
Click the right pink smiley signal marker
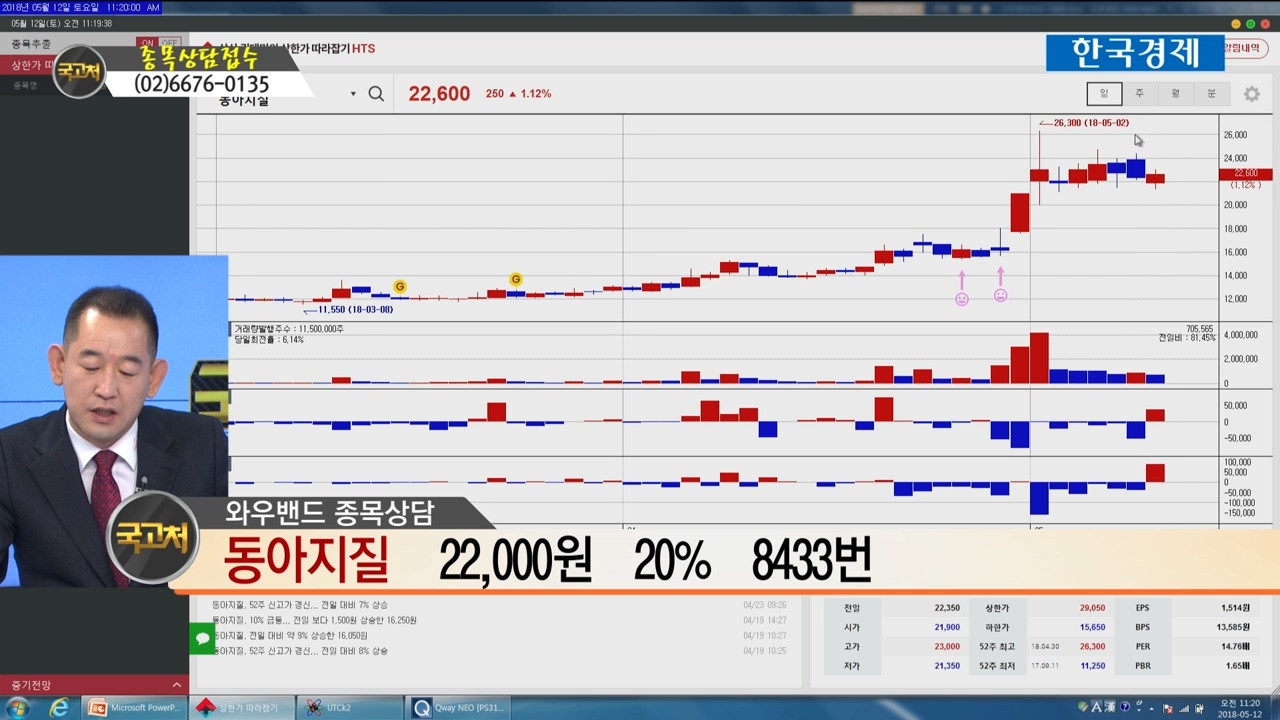click(1000, 296)
